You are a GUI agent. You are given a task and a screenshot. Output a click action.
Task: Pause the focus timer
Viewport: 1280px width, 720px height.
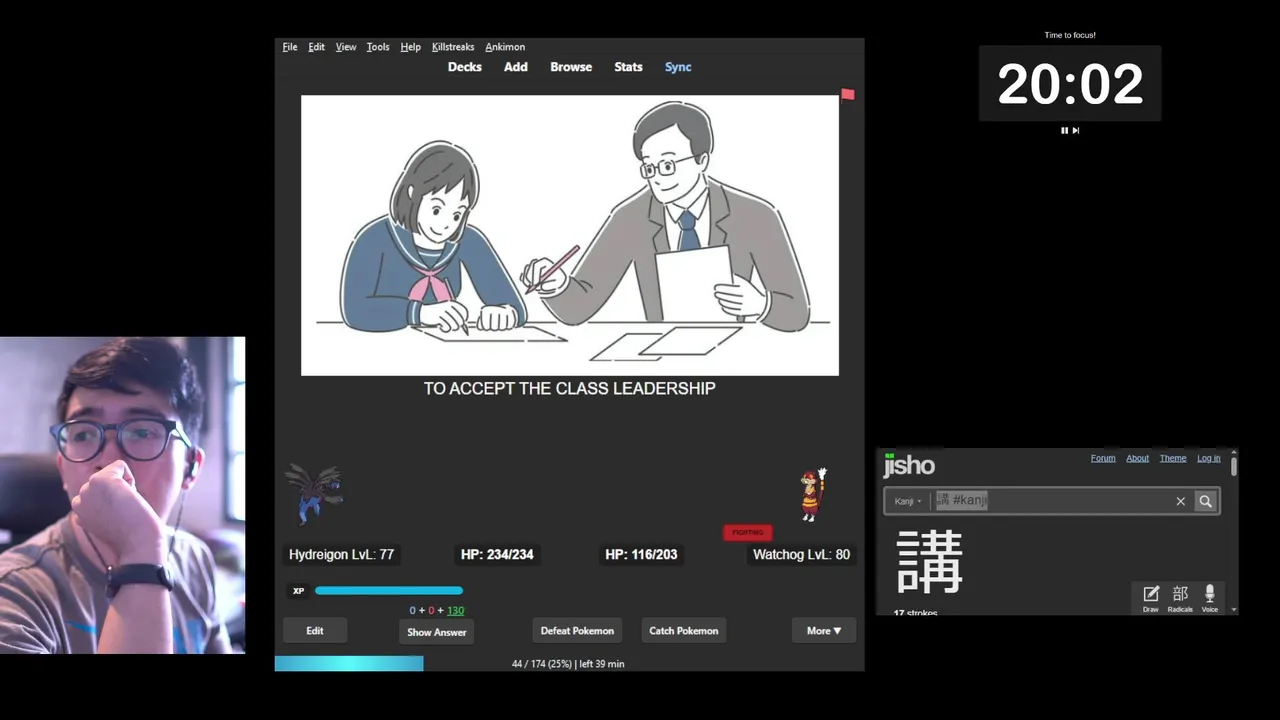click(x=1065, y=130)
